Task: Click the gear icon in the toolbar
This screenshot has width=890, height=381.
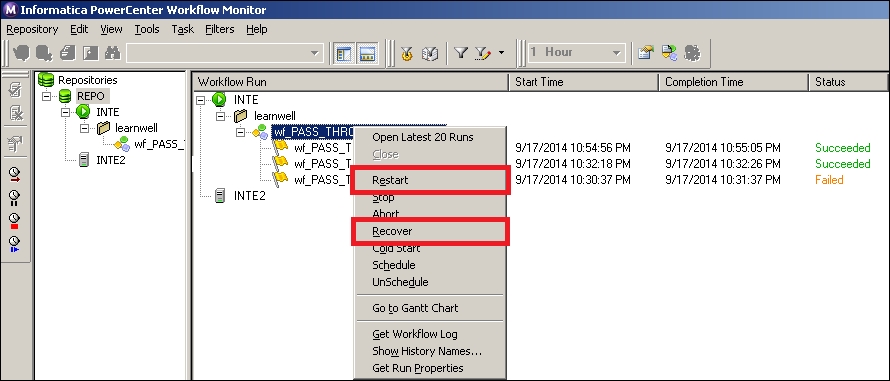Action: (692, 53)
